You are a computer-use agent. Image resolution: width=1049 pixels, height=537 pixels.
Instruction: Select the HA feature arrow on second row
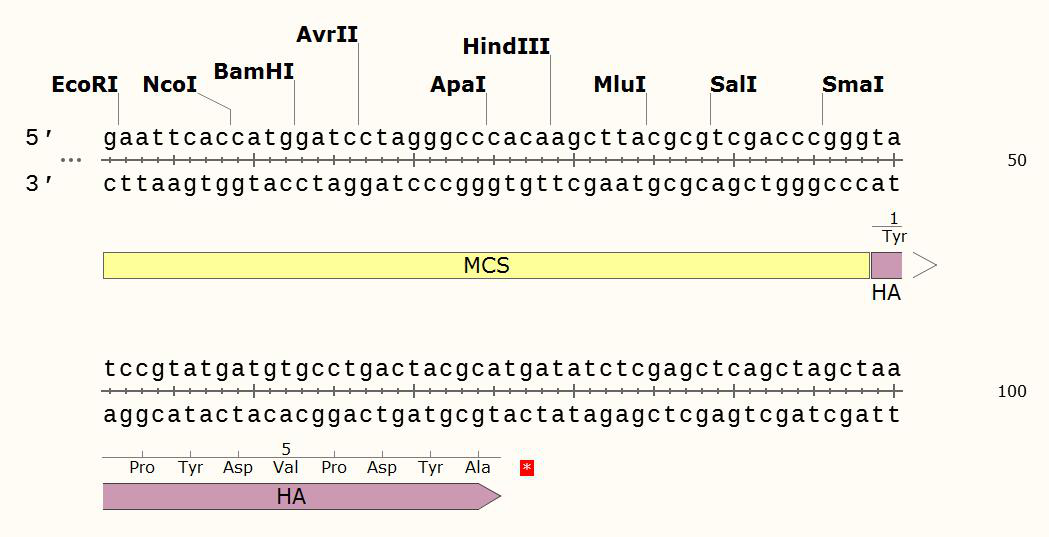pos(300,497)
